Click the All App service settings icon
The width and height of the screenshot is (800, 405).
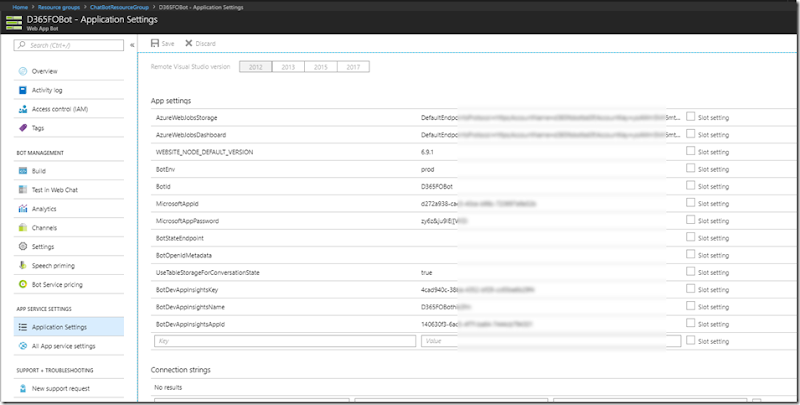click(22, 346)
